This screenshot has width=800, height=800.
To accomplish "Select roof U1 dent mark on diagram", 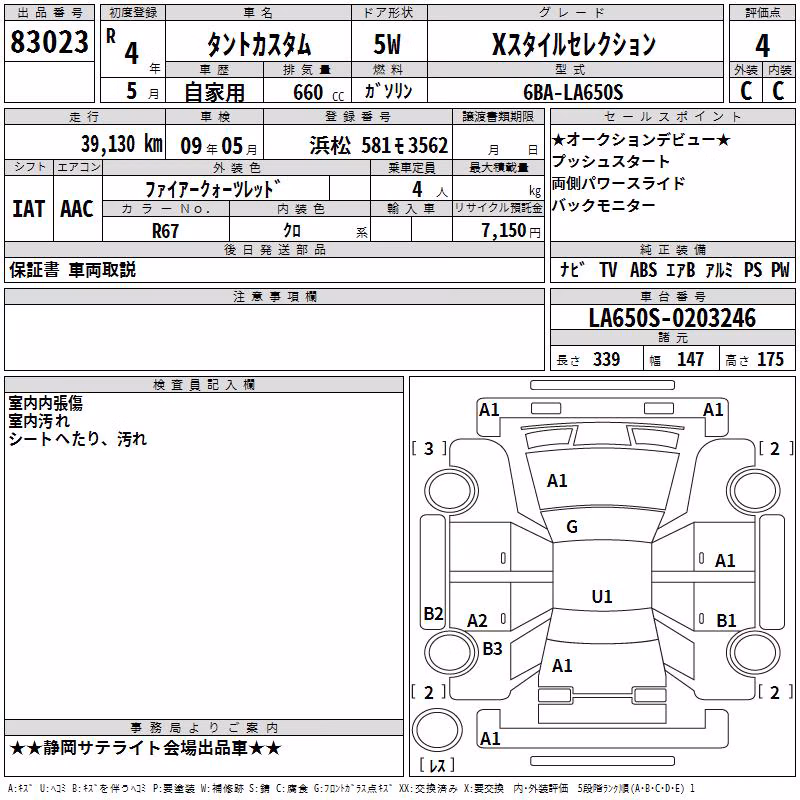I will pos(602,596).
